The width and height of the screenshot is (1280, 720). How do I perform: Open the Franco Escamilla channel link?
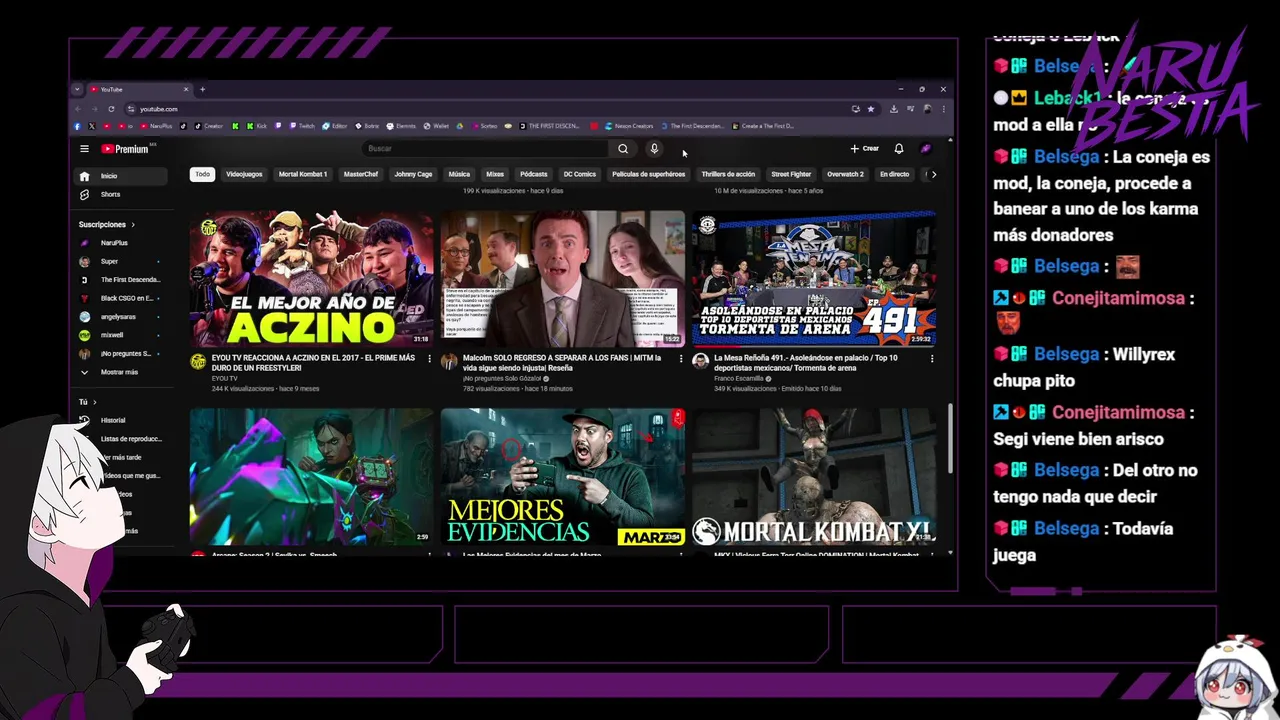[x=738, y=379]
